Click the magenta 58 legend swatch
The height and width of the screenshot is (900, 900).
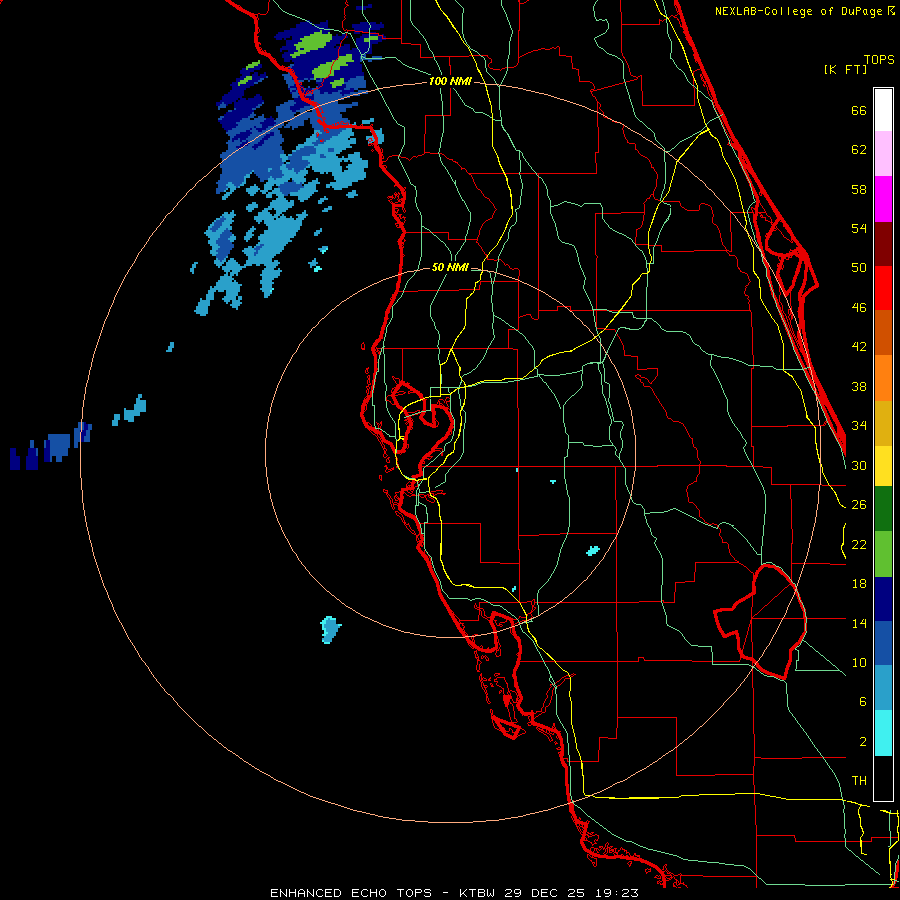(x=883, y=199)
